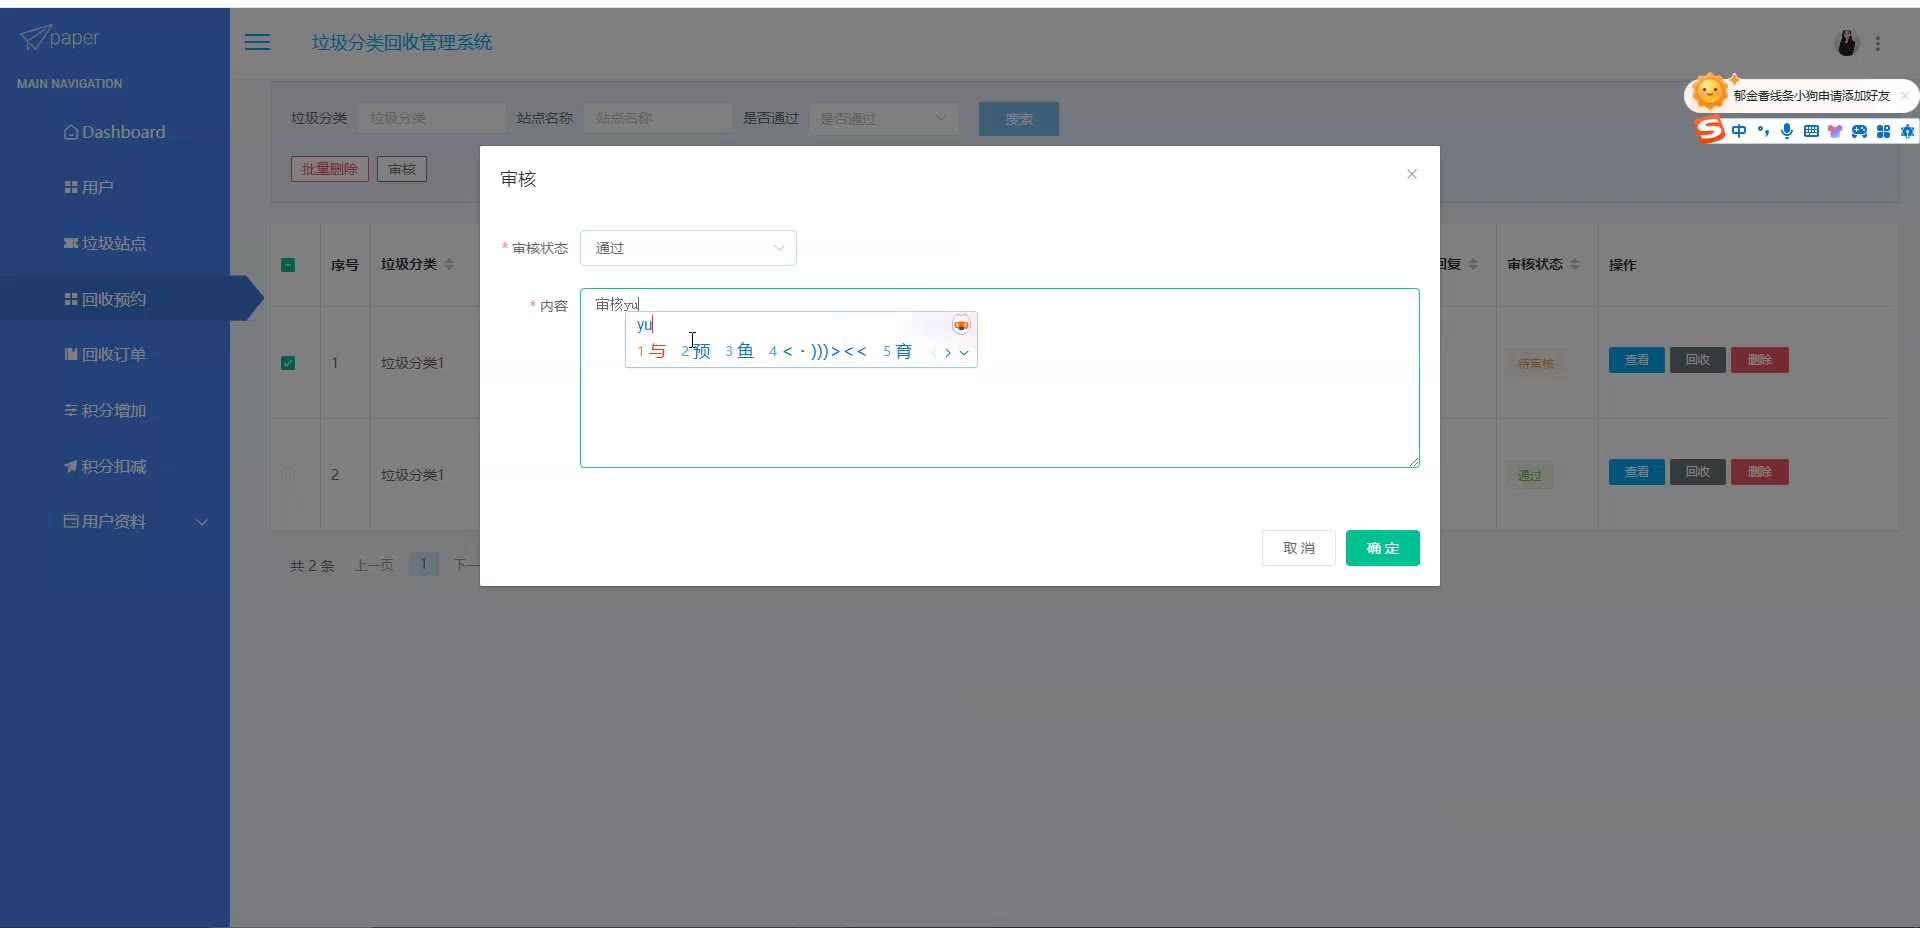The height and width of the screenshot is (928, 1920).
Task: Choose candidate 4 fish emoticon
Action: pyautogui.click(x=818, y=351)
